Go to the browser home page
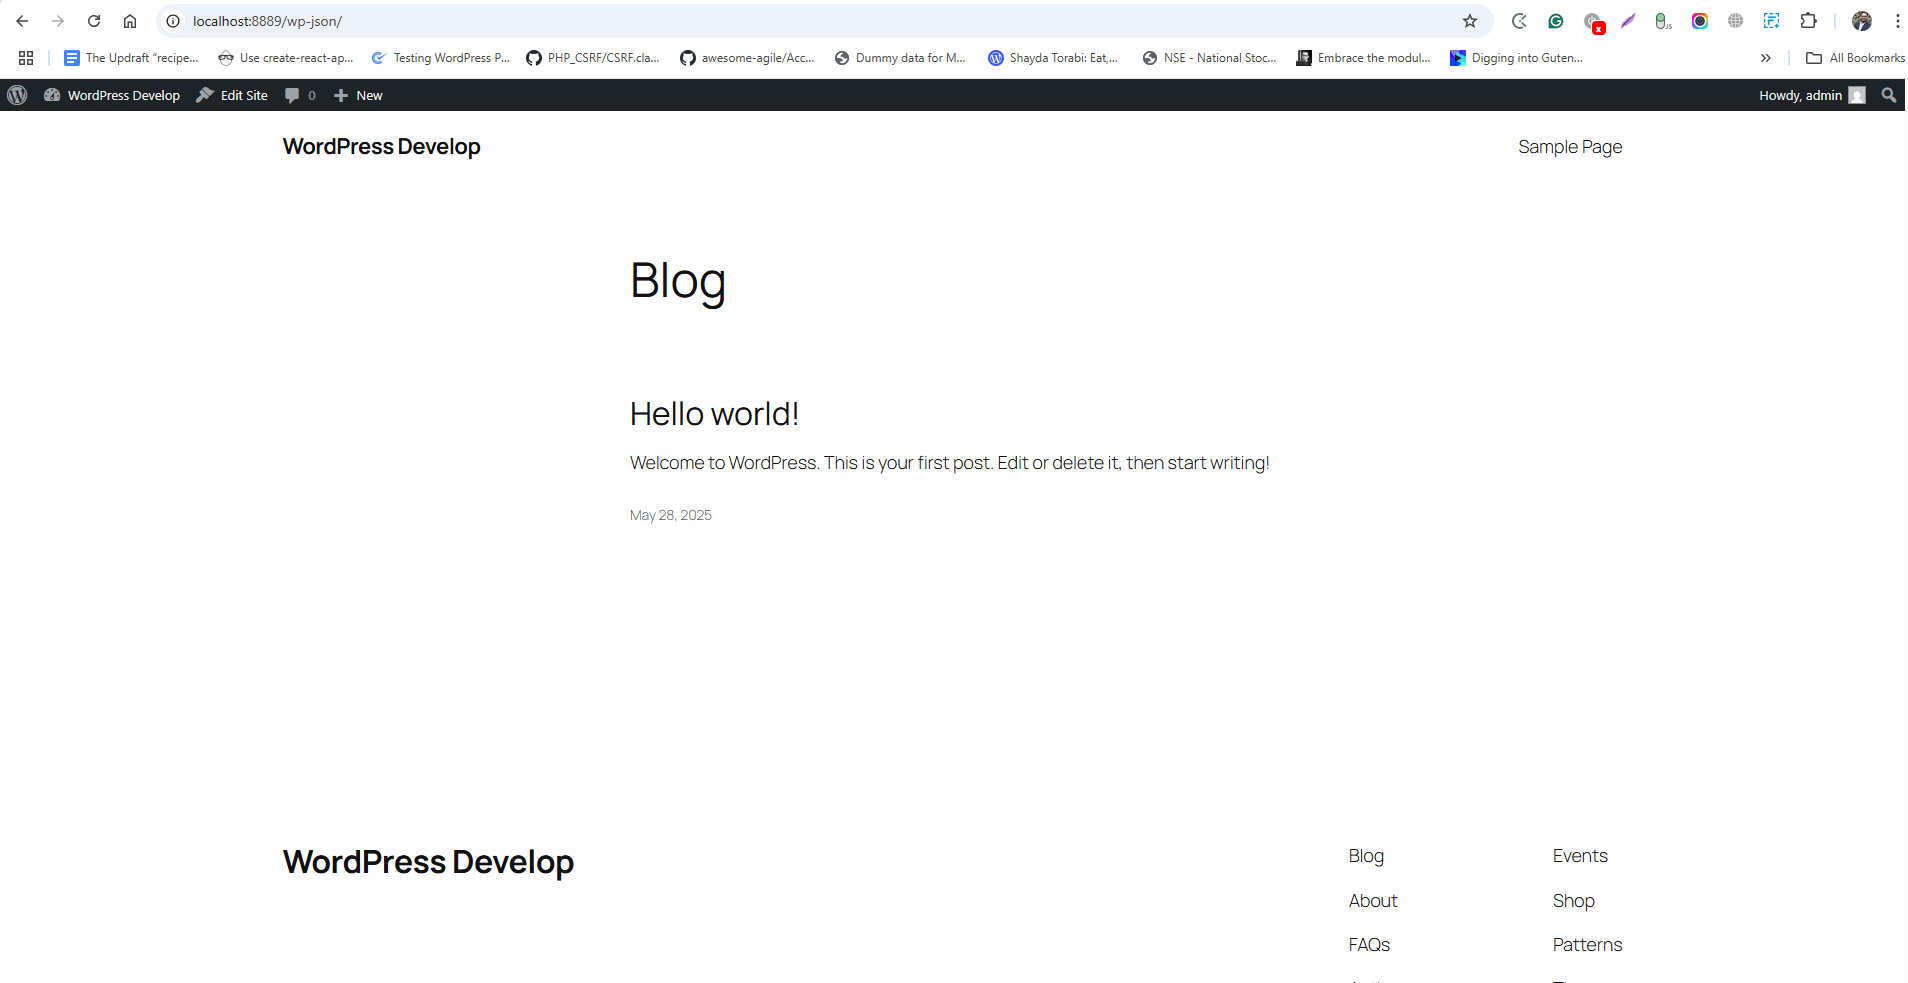This screenshot has height=983, width=1908. [130, 21]
